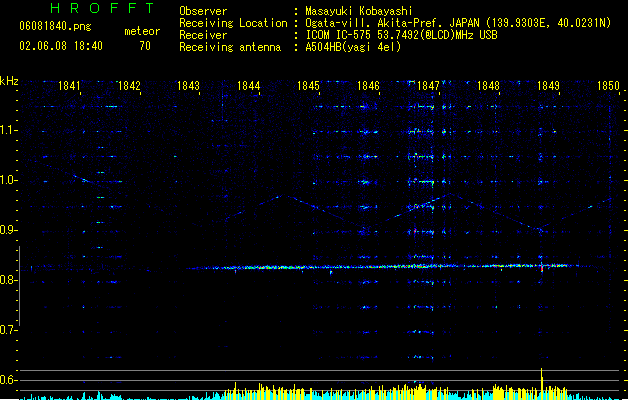Click the kHz axis unit label

[x=9, y=81]
